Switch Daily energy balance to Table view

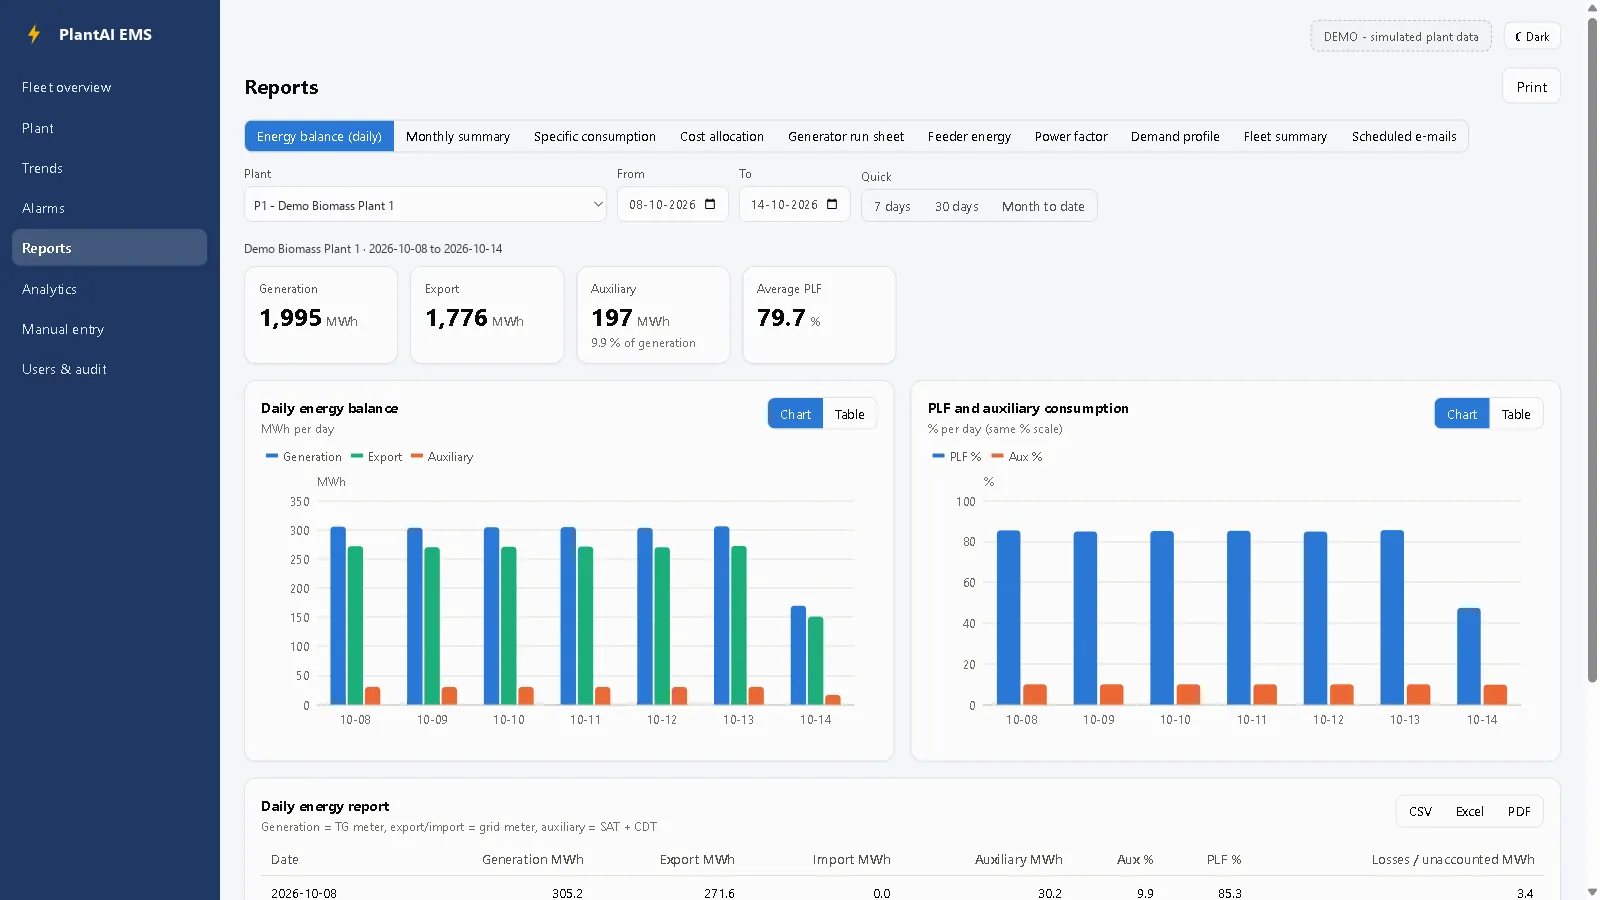coord(849,414)
